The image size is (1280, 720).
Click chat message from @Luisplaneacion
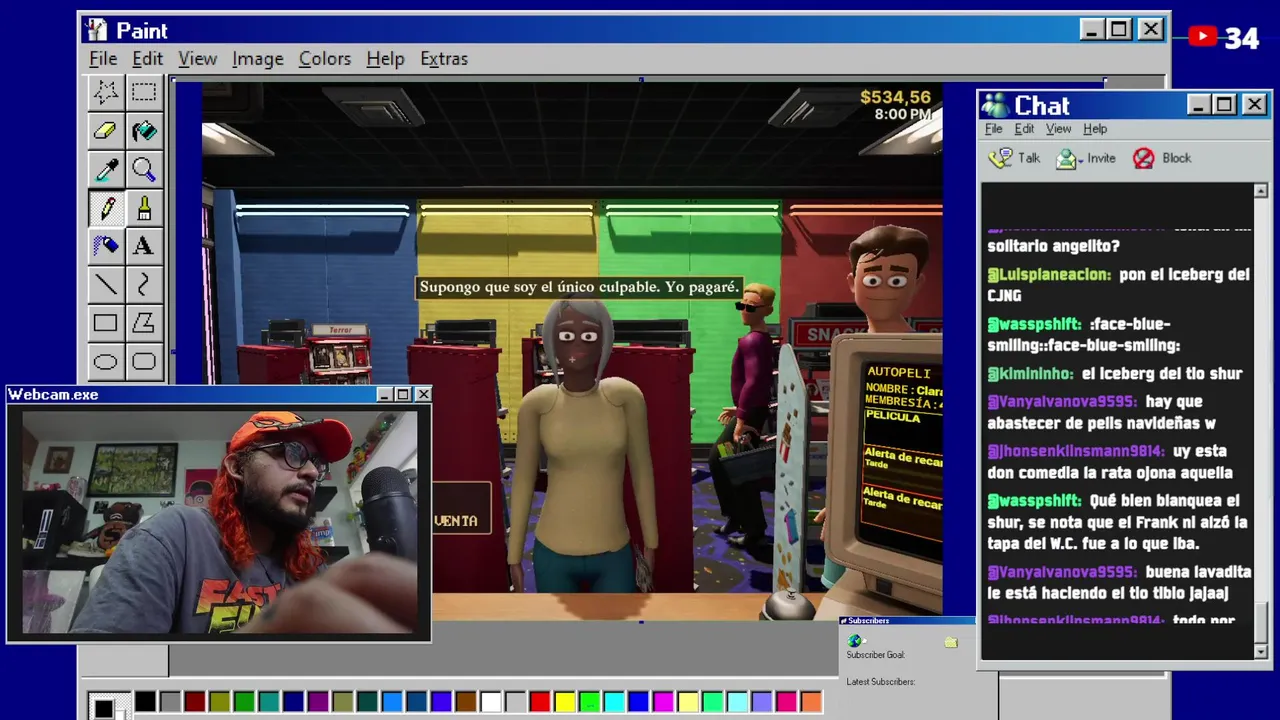pyautogui.click(x=1118, y=285)
